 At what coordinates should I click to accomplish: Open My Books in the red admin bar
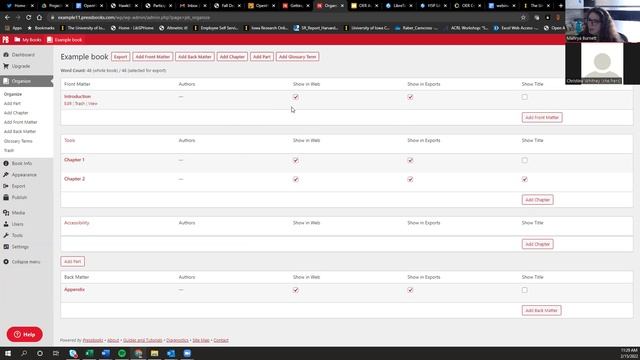pos(28,40)
